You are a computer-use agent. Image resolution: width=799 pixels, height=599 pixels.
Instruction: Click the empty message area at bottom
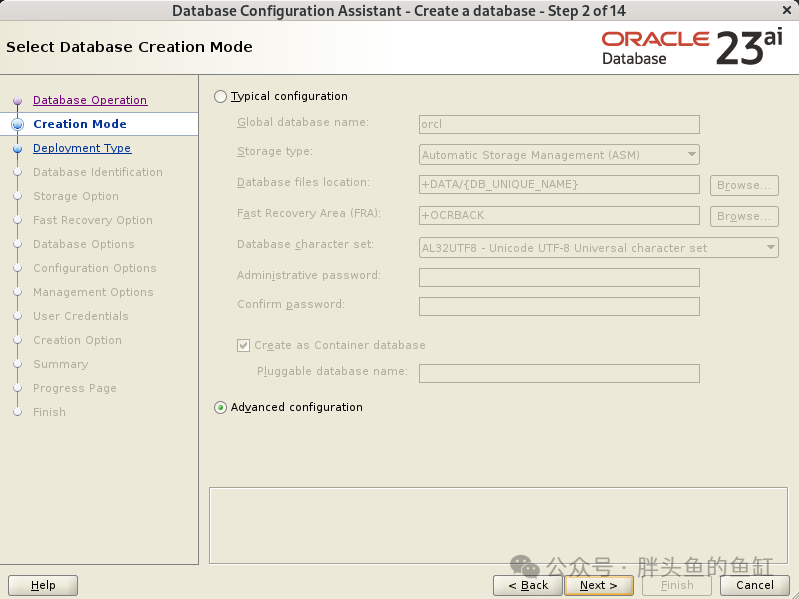click(498, 526)
